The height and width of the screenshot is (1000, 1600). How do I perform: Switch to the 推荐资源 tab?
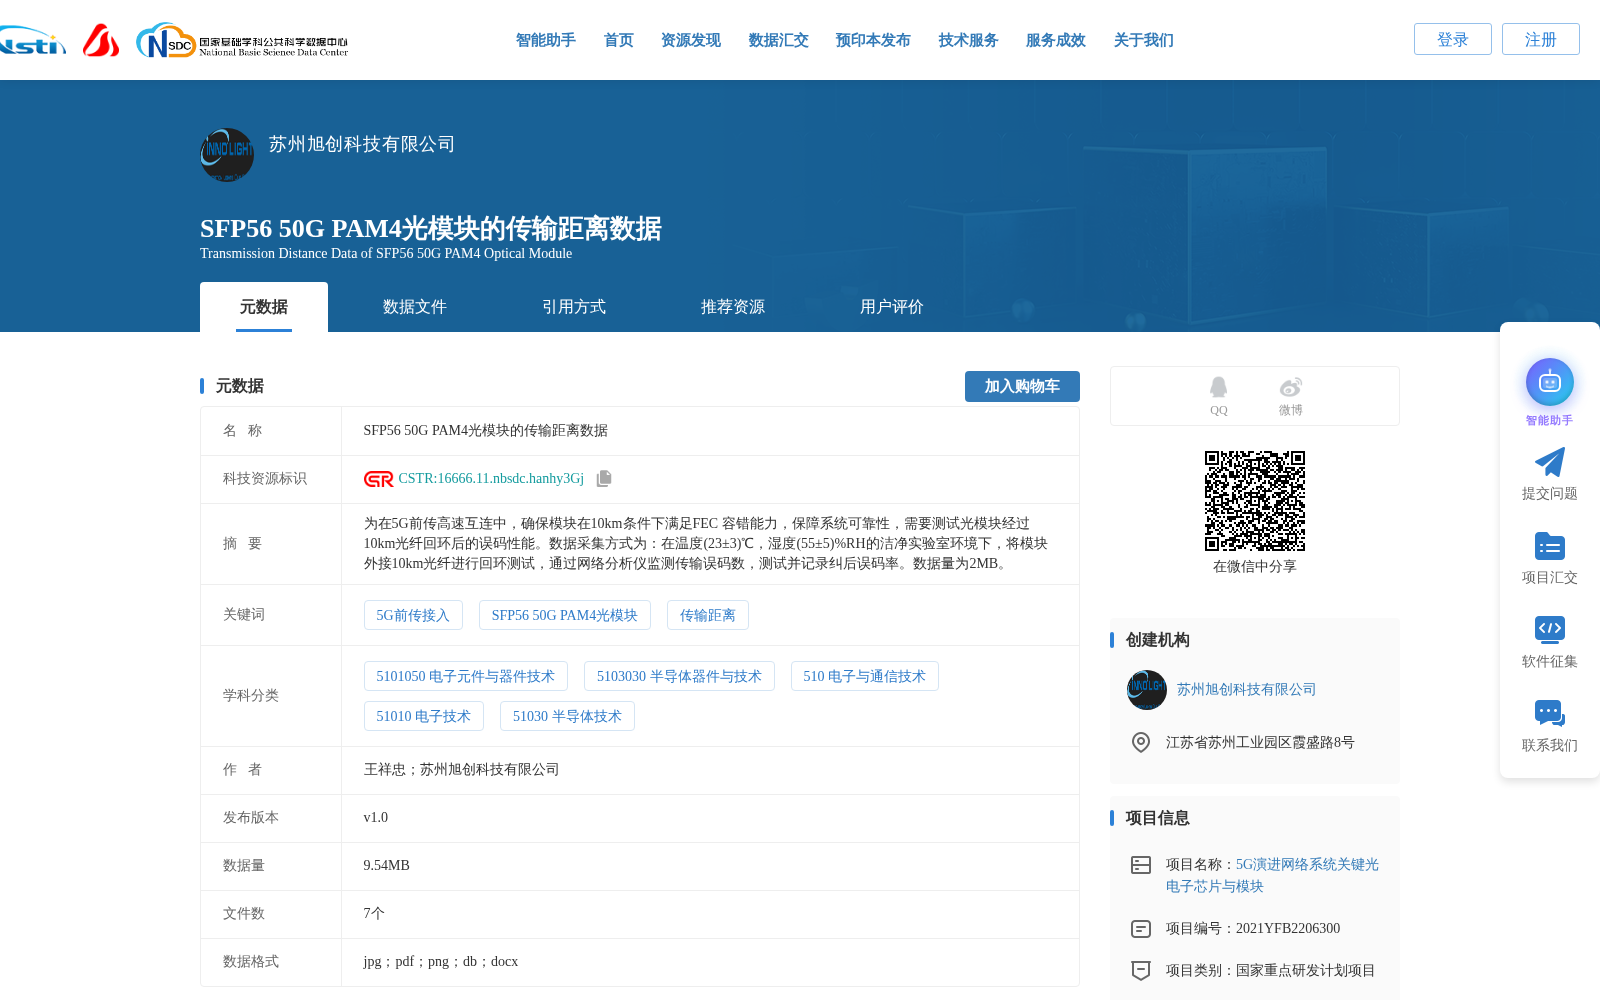point(732,307)
